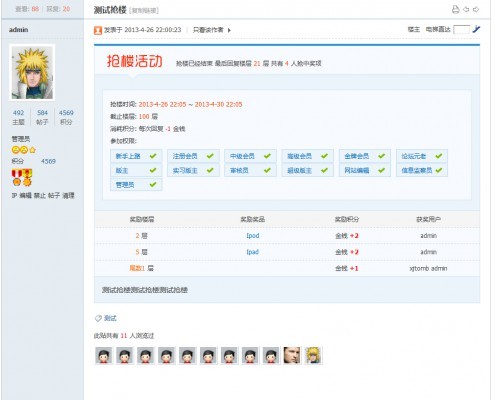Click the 2013-4-26 22:05 start time

(162, 104)
